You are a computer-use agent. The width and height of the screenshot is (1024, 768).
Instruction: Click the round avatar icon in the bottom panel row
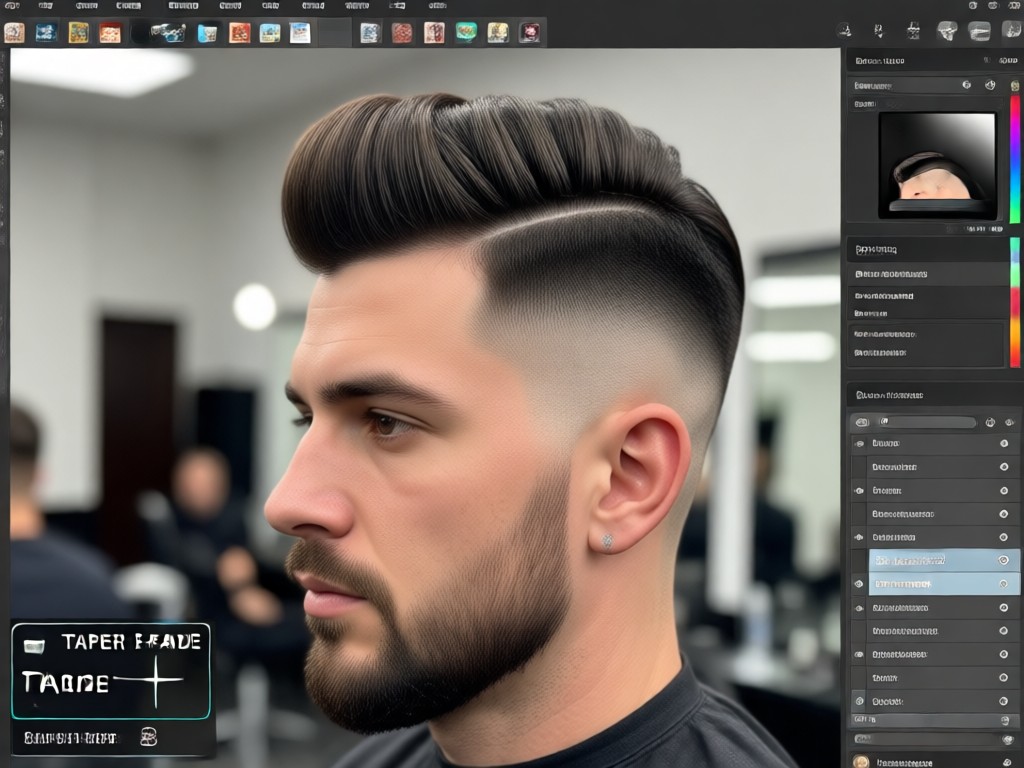(861, 761)
